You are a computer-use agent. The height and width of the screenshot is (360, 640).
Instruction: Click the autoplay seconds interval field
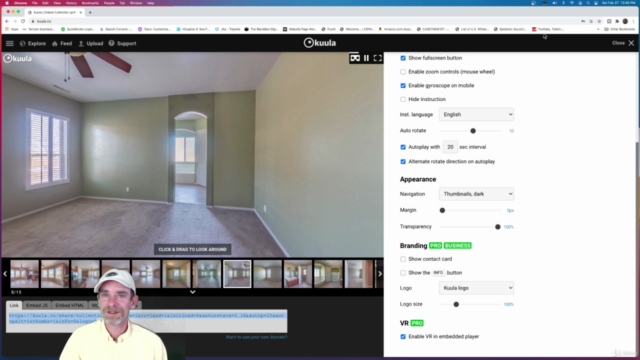450,147
